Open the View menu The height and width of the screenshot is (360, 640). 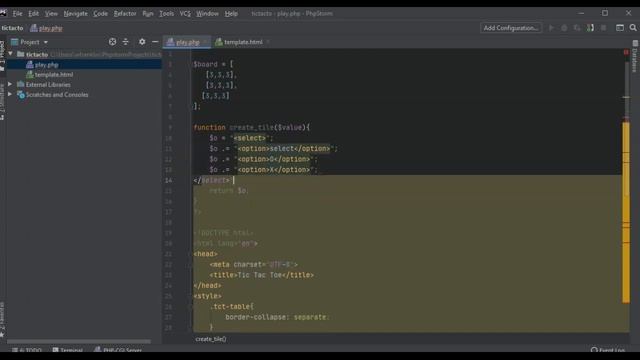pos(51,13)
